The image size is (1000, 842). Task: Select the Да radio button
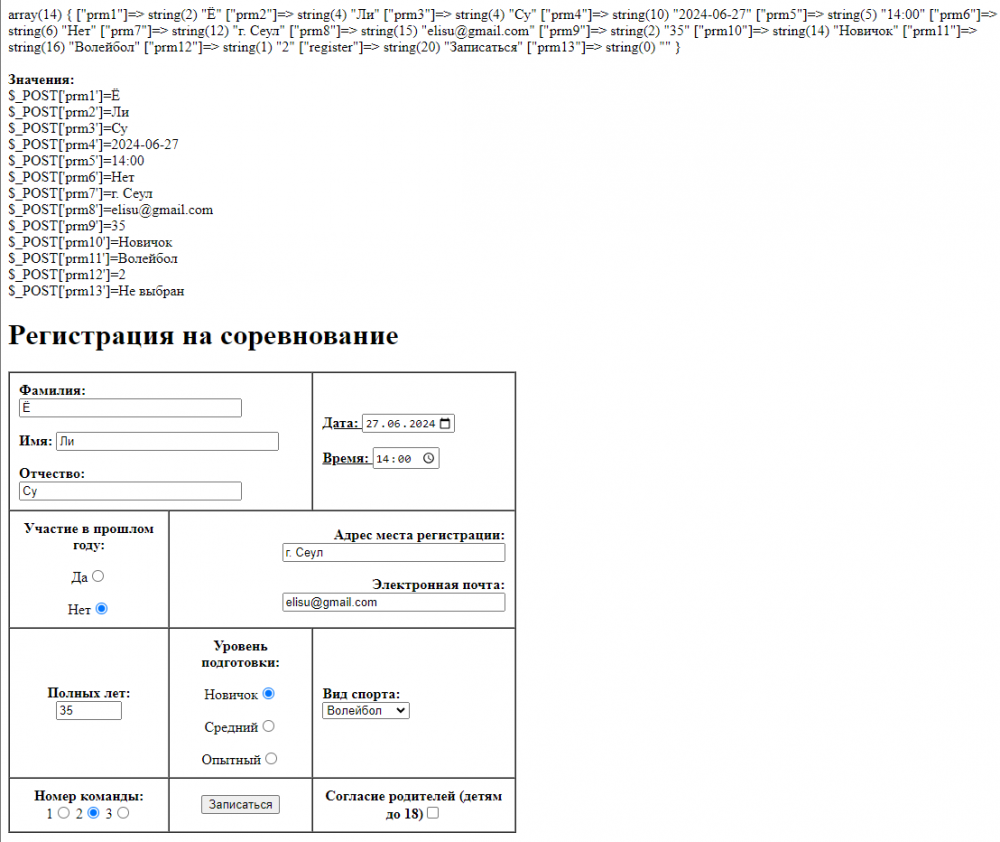pyautogui.click(x=98, y=576)
